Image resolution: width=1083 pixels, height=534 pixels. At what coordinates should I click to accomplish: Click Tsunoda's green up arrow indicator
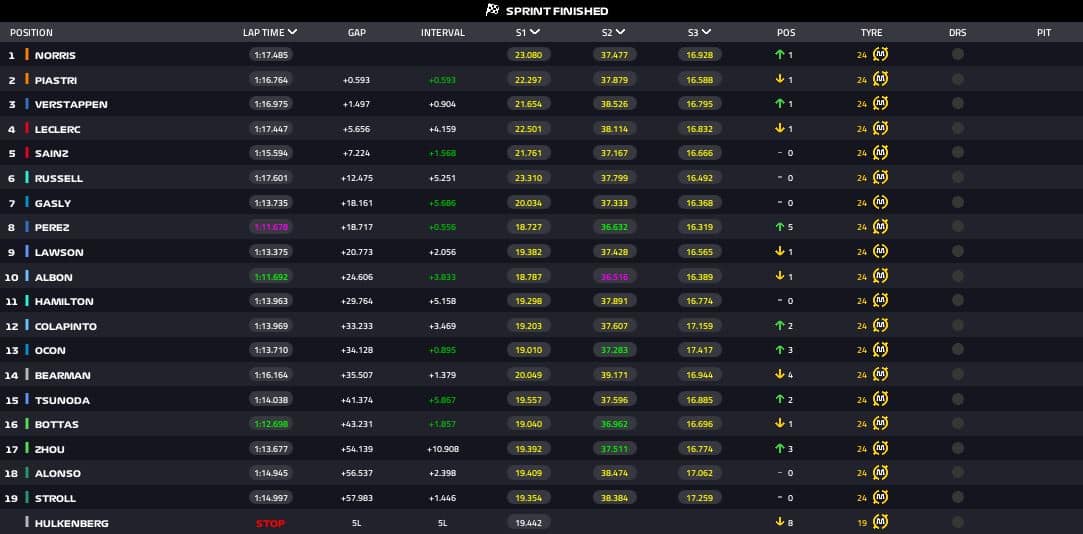(x=780, y=399)
